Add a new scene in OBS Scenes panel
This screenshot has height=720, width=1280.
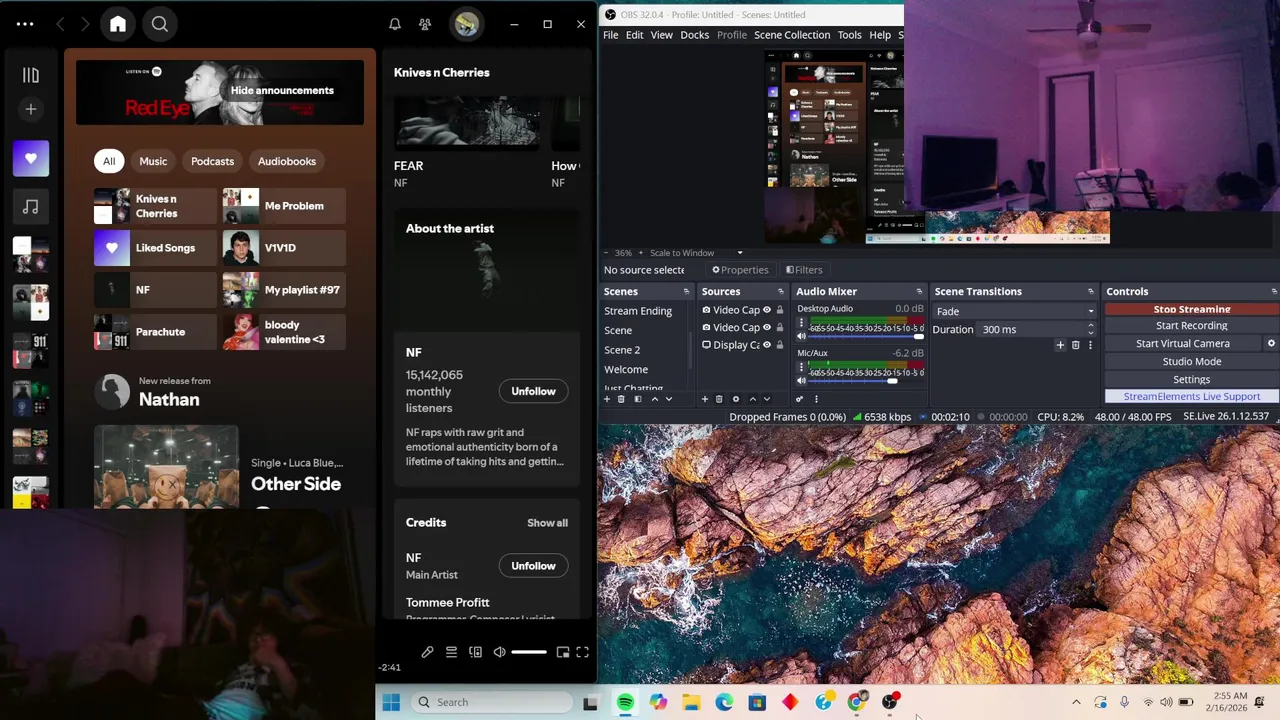[x=606, y=399]
